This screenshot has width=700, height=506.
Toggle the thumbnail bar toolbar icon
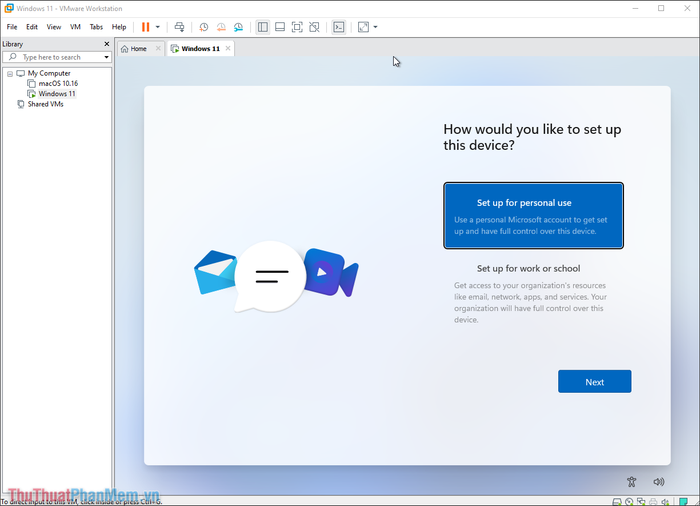click(x=280, y=27)
